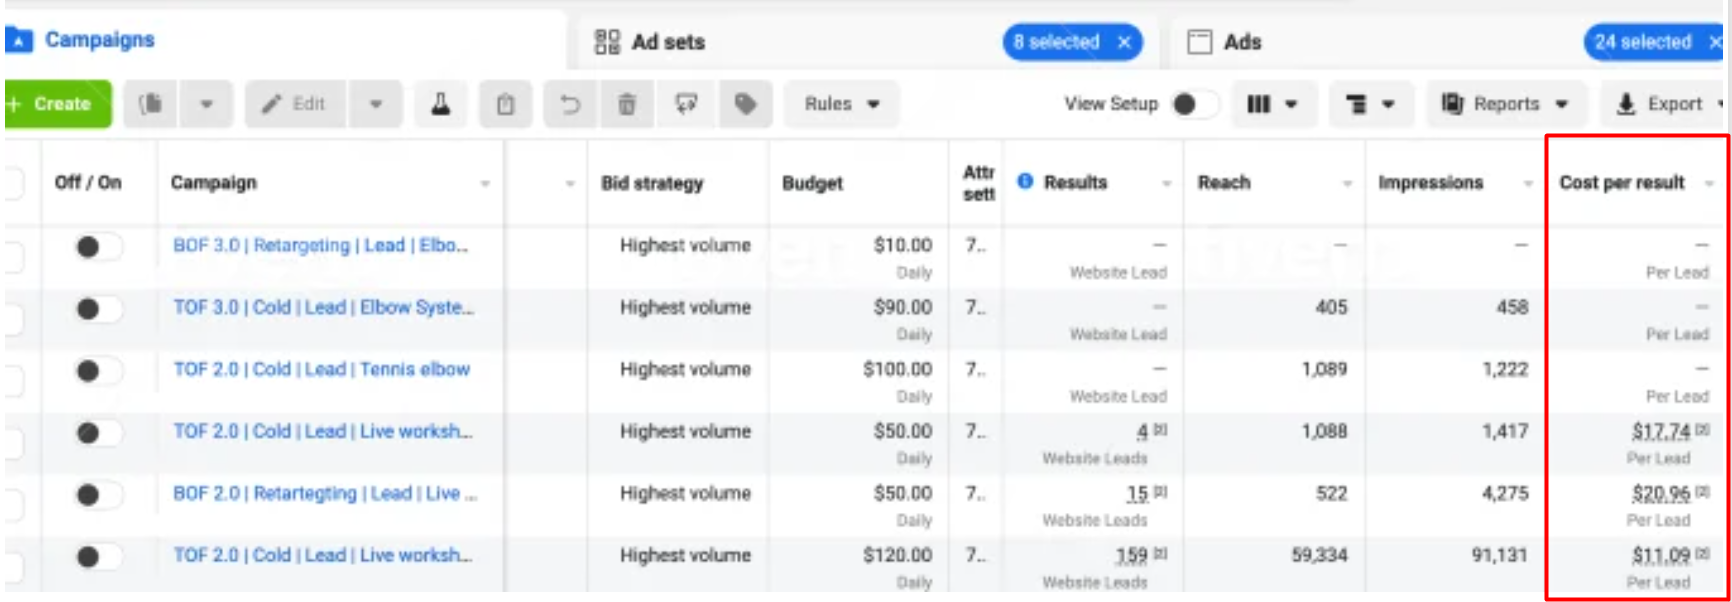Open the Reports dropdown
This screenshot has width=1732, height=602.
point(1504,104)
